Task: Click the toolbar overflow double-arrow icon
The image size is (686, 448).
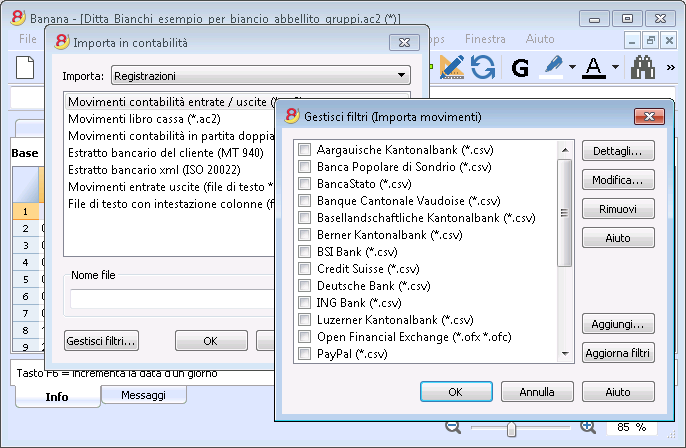Action: [x=670, y=67]
